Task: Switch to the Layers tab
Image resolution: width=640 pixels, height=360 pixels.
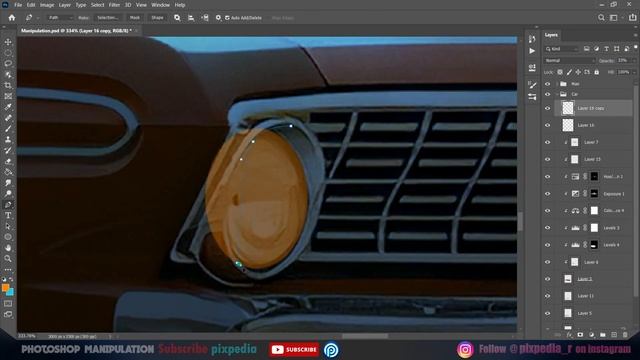Action: pos(551,35)
